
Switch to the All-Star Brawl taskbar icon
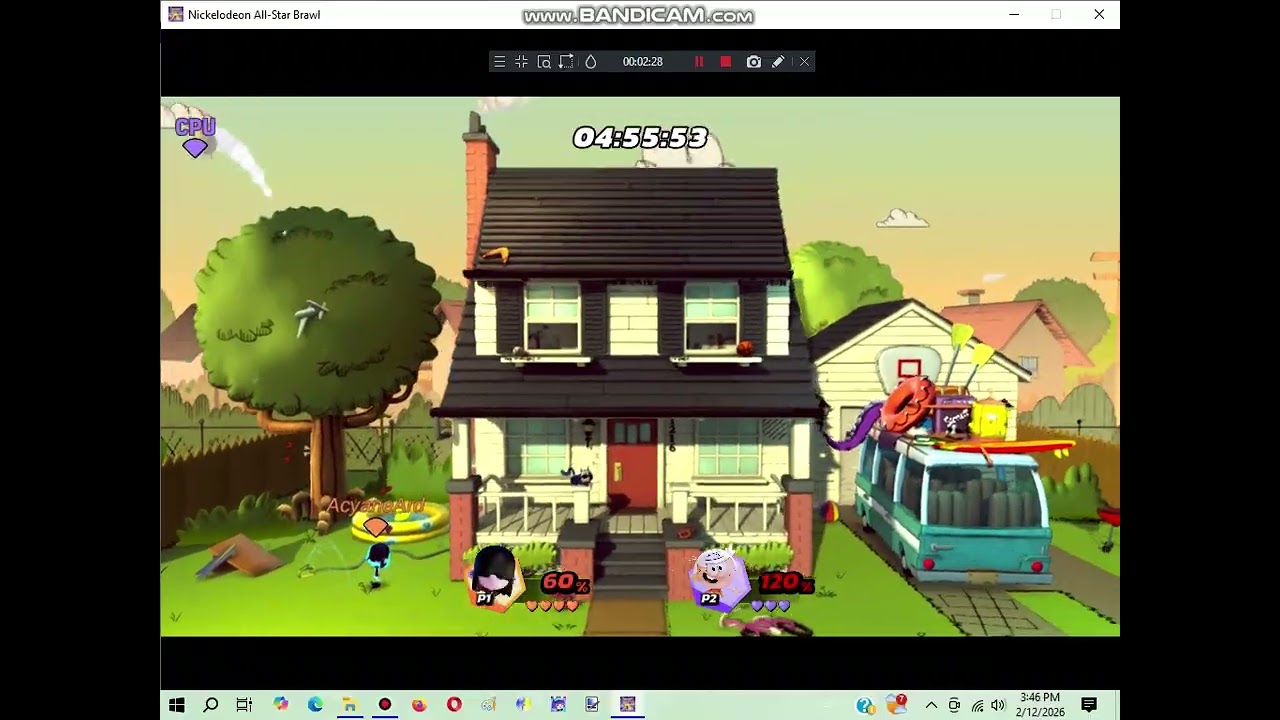tap(627, 705)
